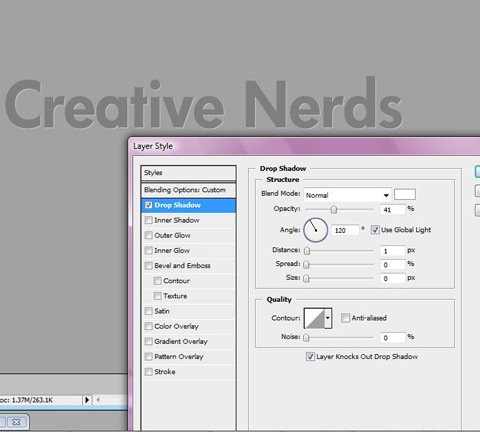Open the Styles section in Layer Style
This screenshot has height=432, width=480.
pos(188,173)
